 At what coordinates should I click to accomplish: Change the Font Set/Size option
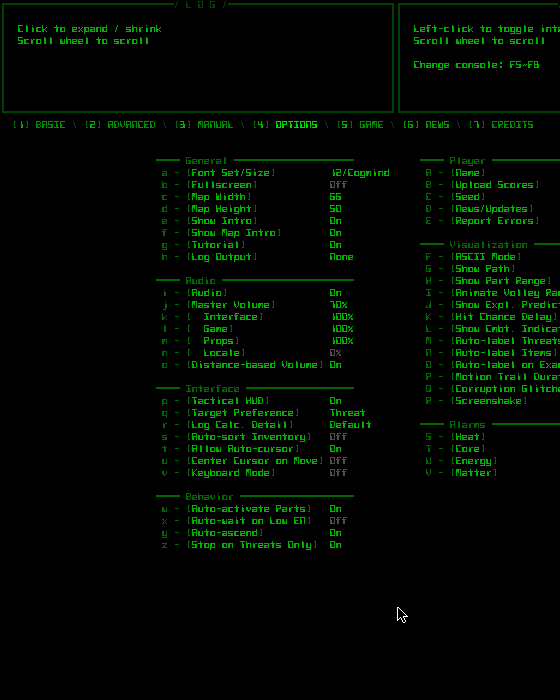[x=275, y=173]
